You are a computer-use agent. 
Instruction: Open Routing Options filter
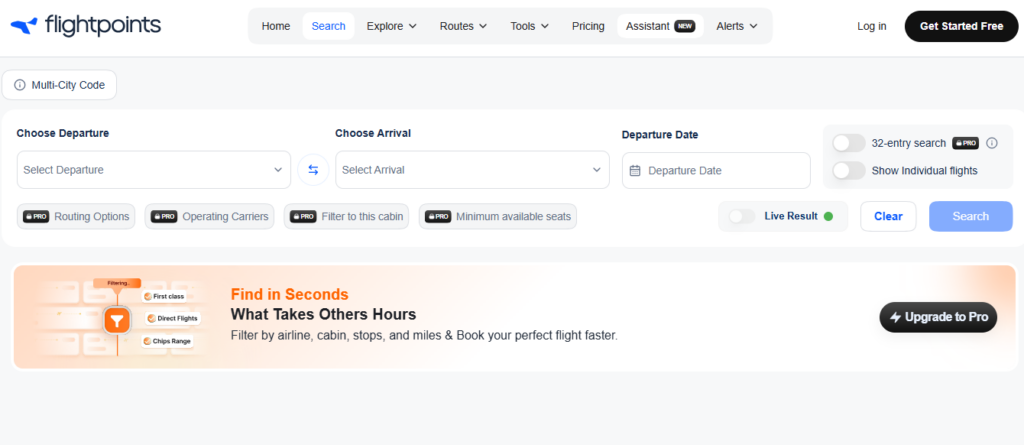coord(76,216)
